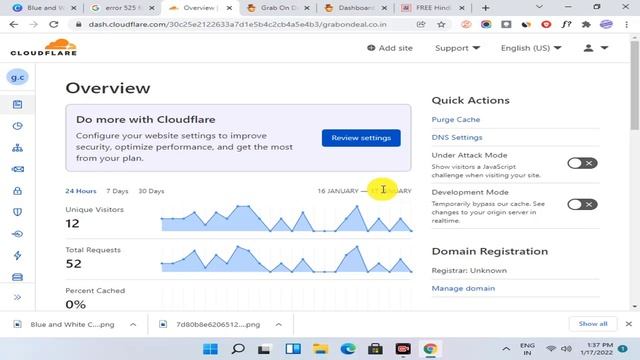Open Microsoft Edge from the taskbar

348,349
